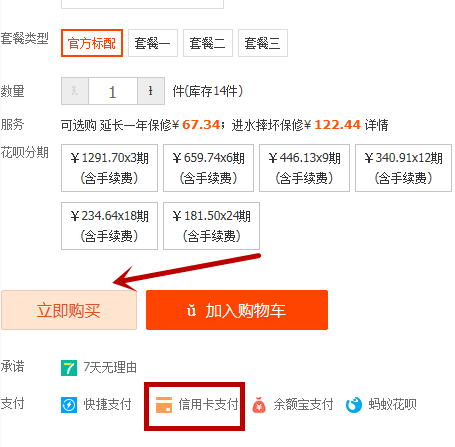Click 件(库存14件) stock text
Viewport: 455px width, 447px height.
(x=208, y=91)
